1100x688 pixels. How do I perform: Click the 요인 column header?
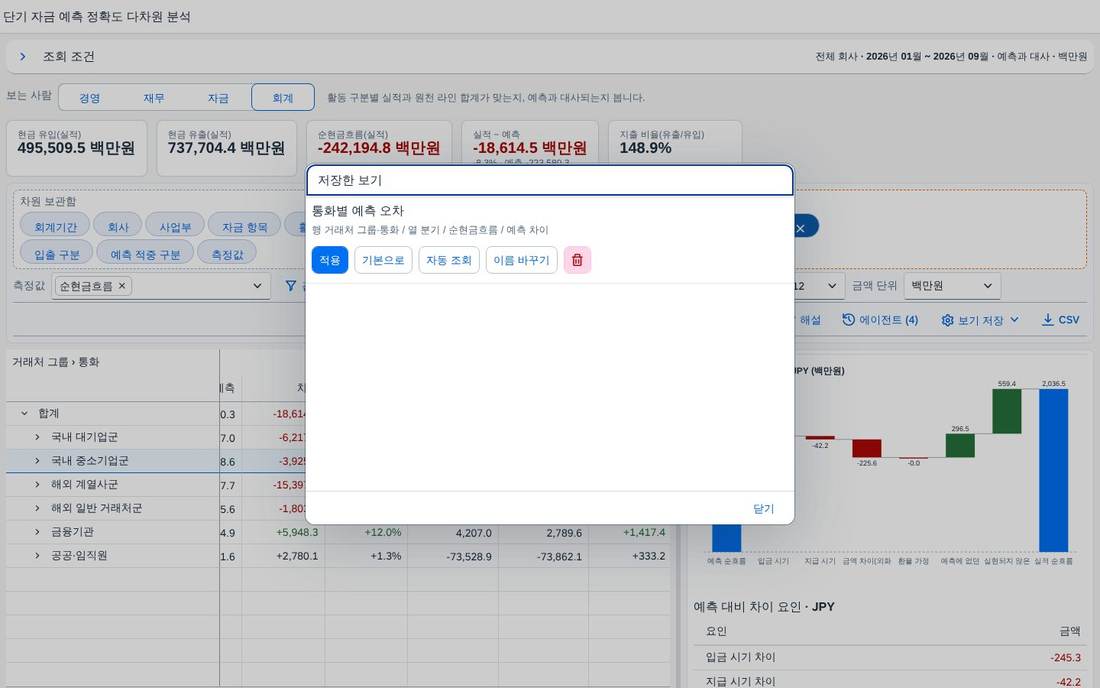coord(716,631)
